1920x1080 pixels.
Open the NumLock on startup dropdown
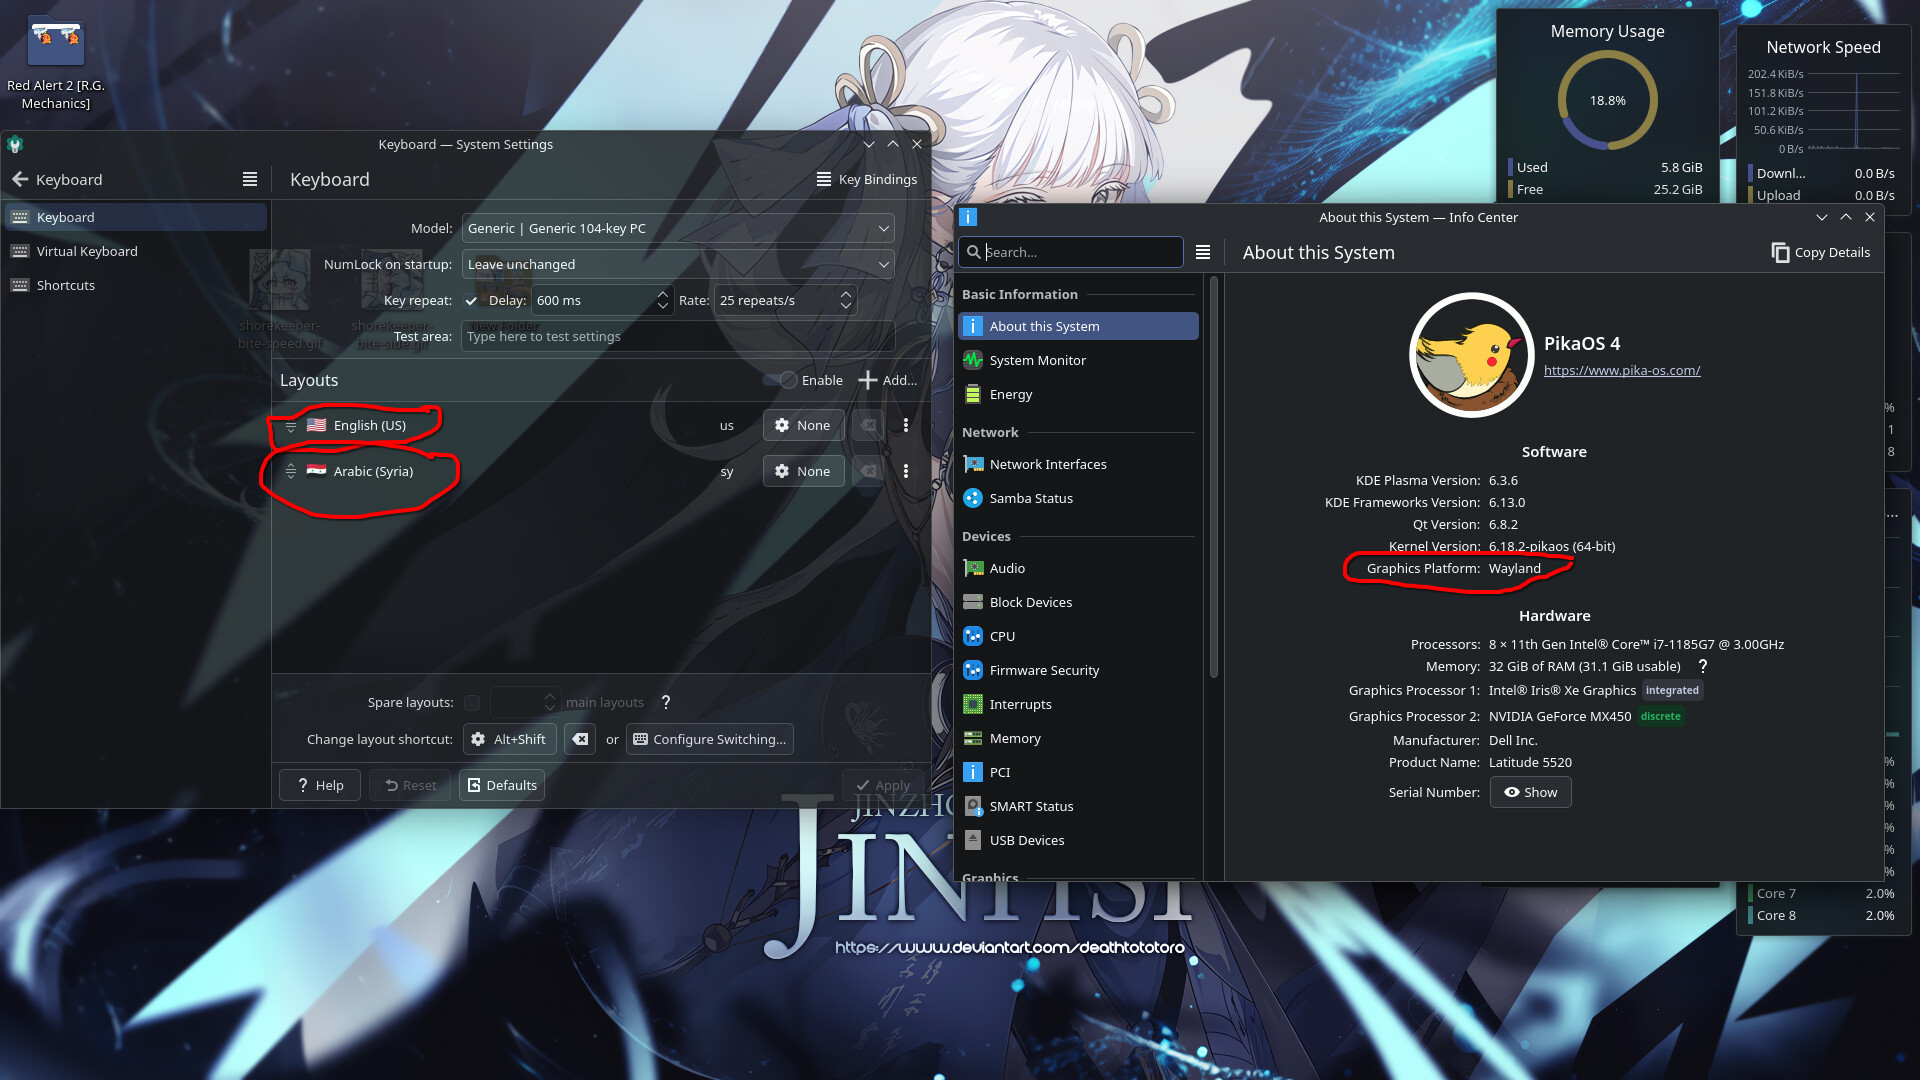pyautogui.click(x=678, y=264)
